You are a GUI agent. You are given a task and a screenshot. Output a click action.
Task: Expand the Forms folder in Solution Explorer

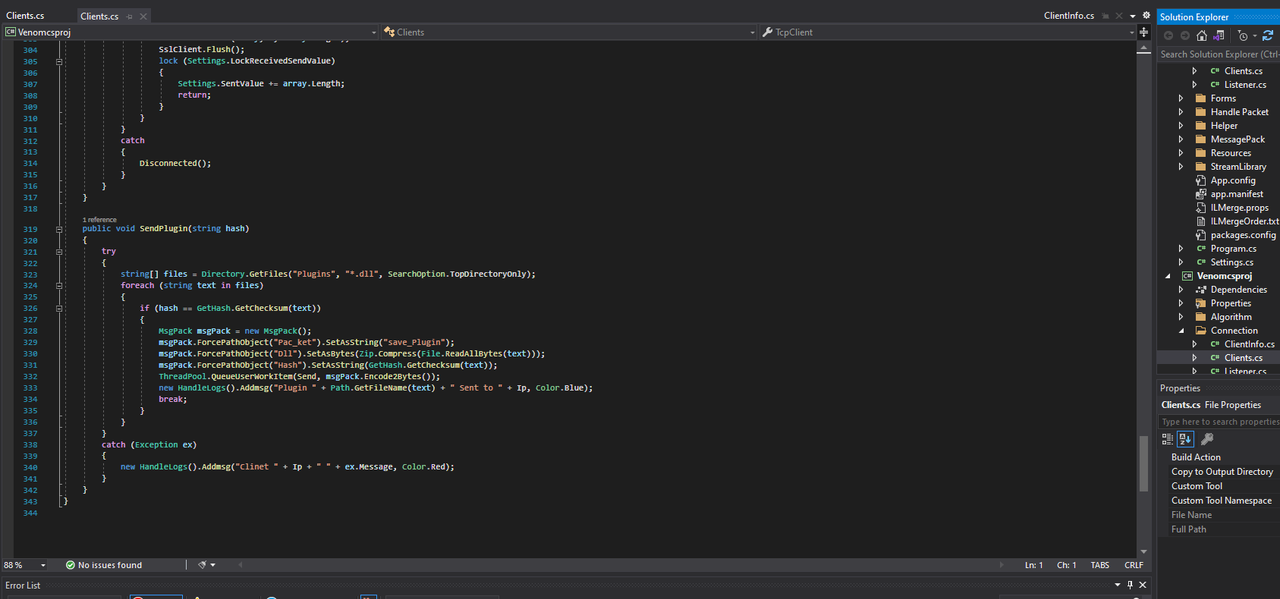click(x=1181, y=98)
